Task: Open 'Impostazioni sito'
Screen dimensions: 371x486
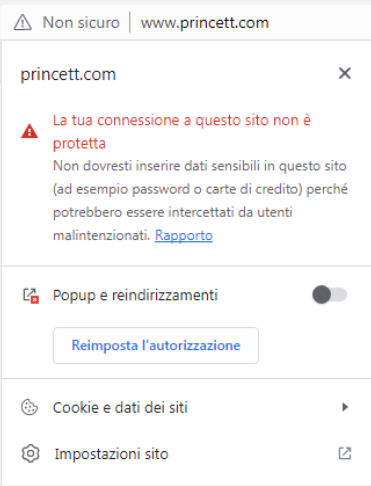Action: [x=186, y=454]
